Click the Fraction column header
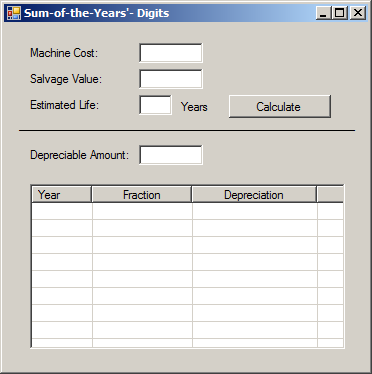372x374 pixels. pos(142,194)
